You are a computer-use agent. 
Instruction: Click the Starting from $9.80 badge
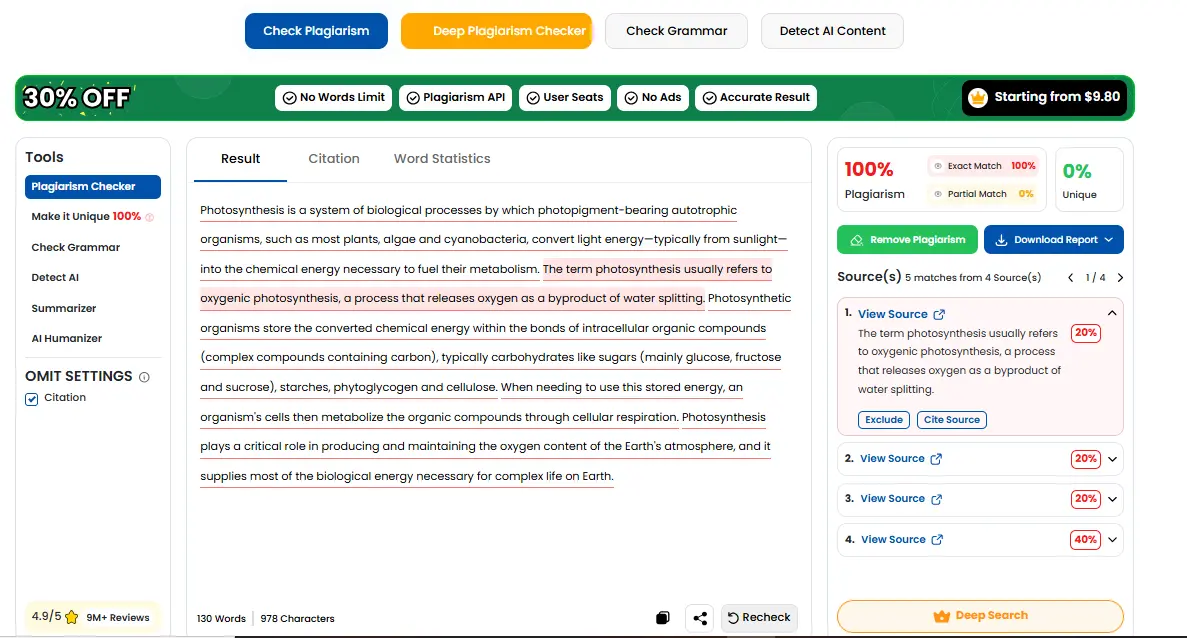click(1045, 98)
